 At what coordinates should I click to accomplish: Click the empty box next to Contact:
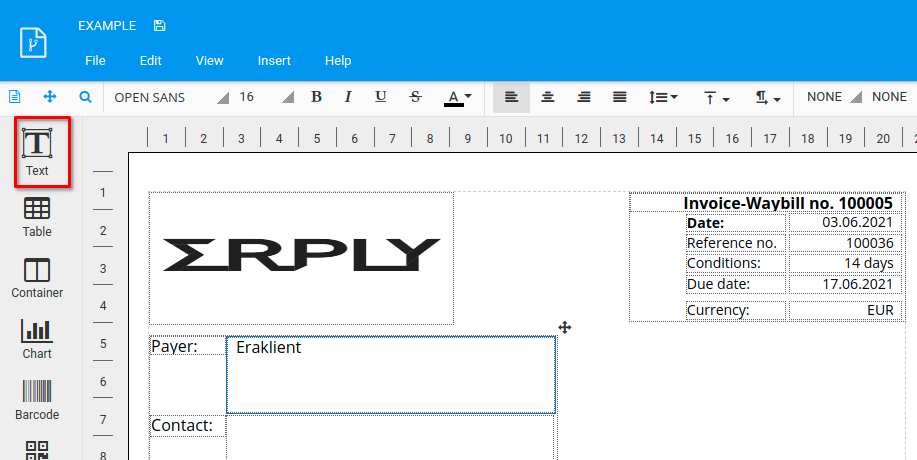390,438
